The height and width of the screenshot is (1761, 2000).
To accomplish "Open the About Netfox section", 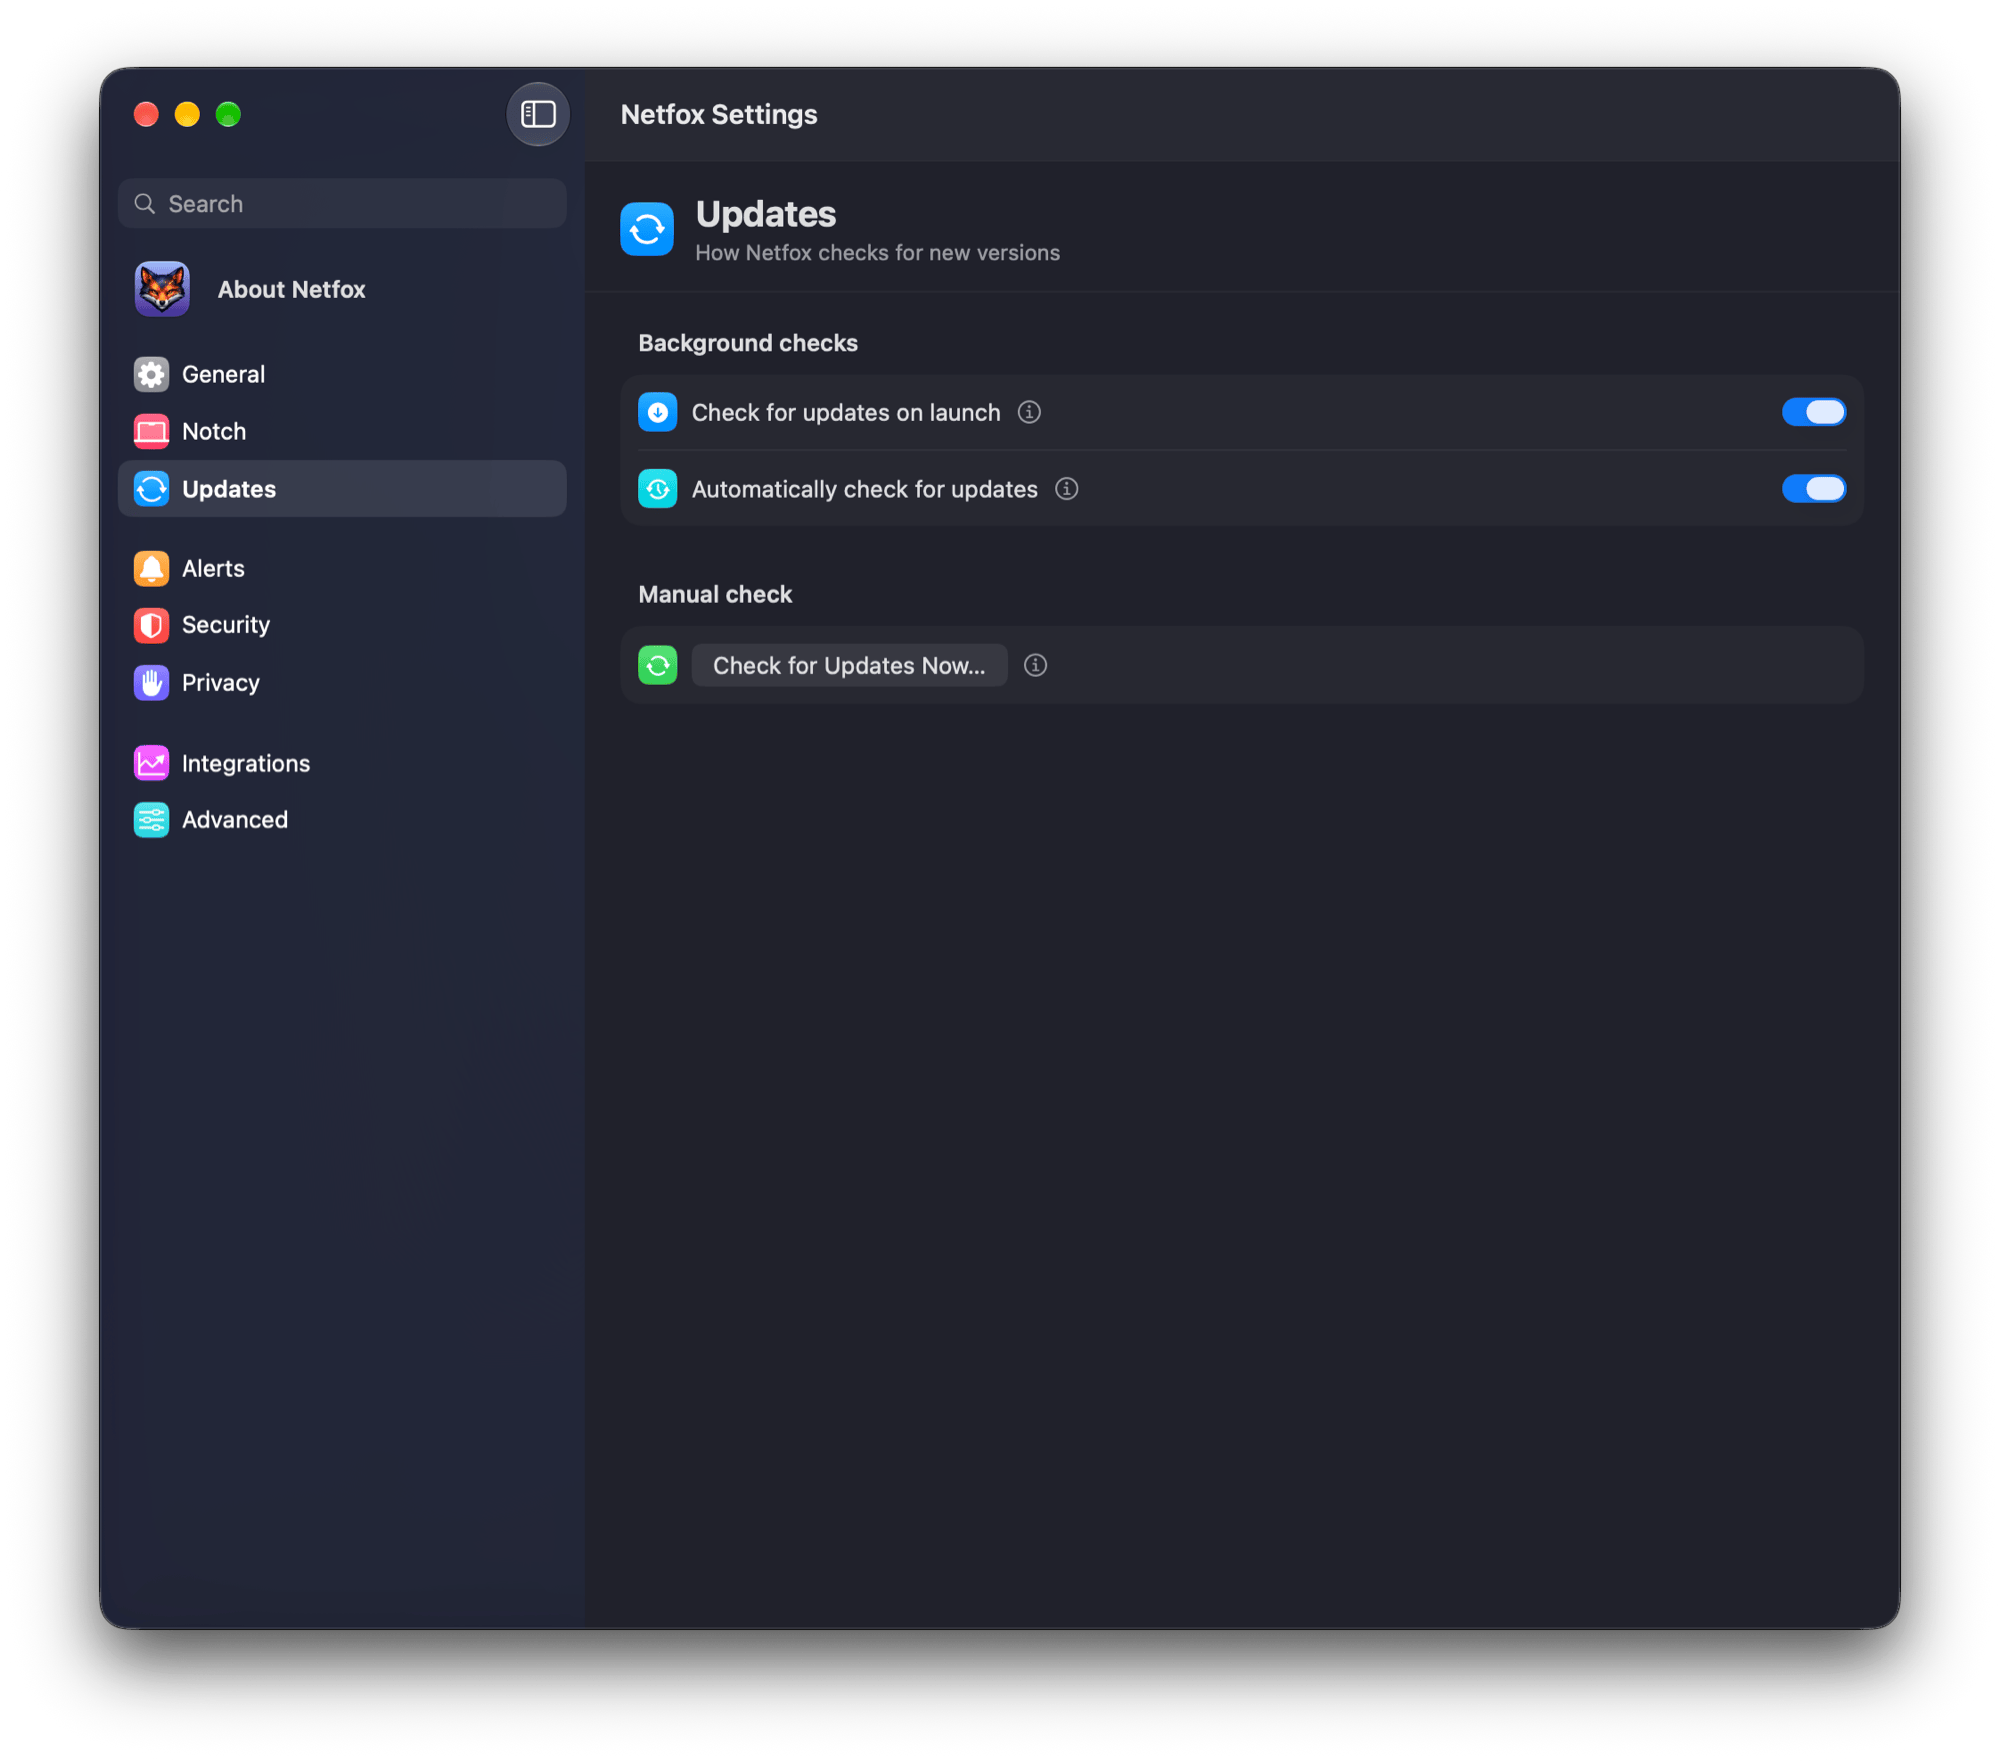I will pos(342,289).
